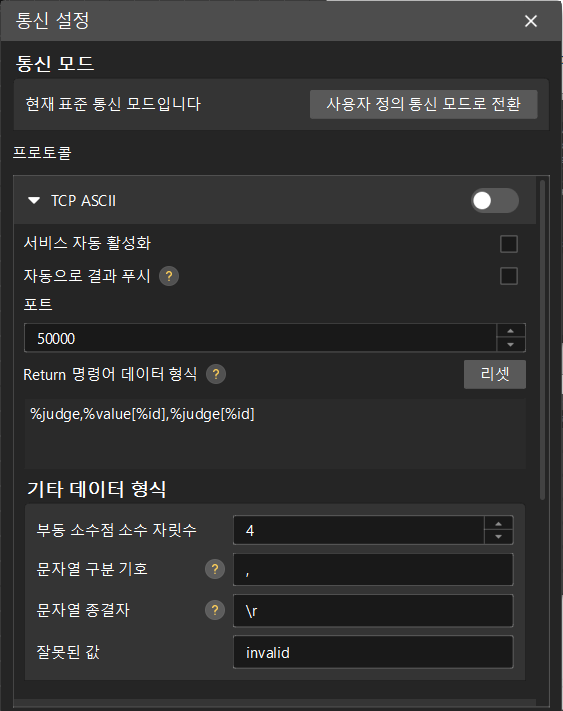Enable the 서비스 자동 활성화 checkbox
This screenshot has height=711, width=563.
click(x=509, y=244)
